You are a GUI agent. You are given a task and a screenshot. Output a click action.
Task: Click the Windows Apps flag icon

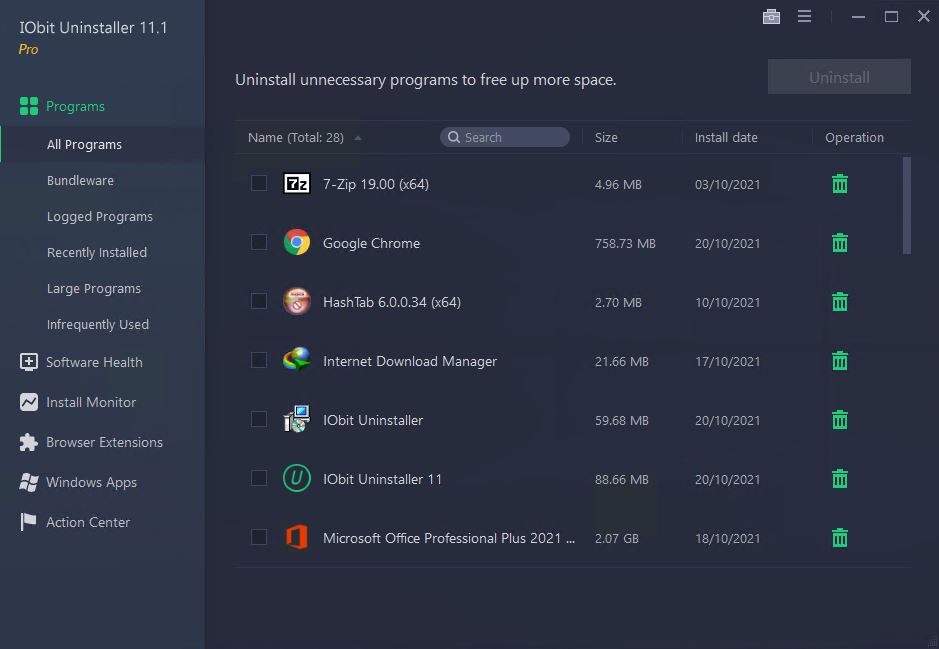coord(29,483)
